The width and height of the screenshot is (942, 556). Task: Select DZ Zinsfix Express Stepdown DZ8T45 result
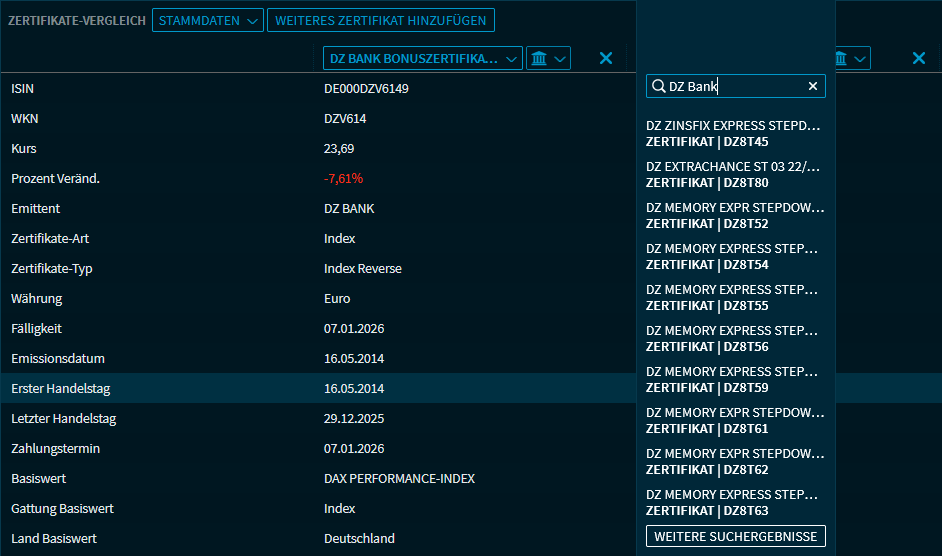(735, 134)
